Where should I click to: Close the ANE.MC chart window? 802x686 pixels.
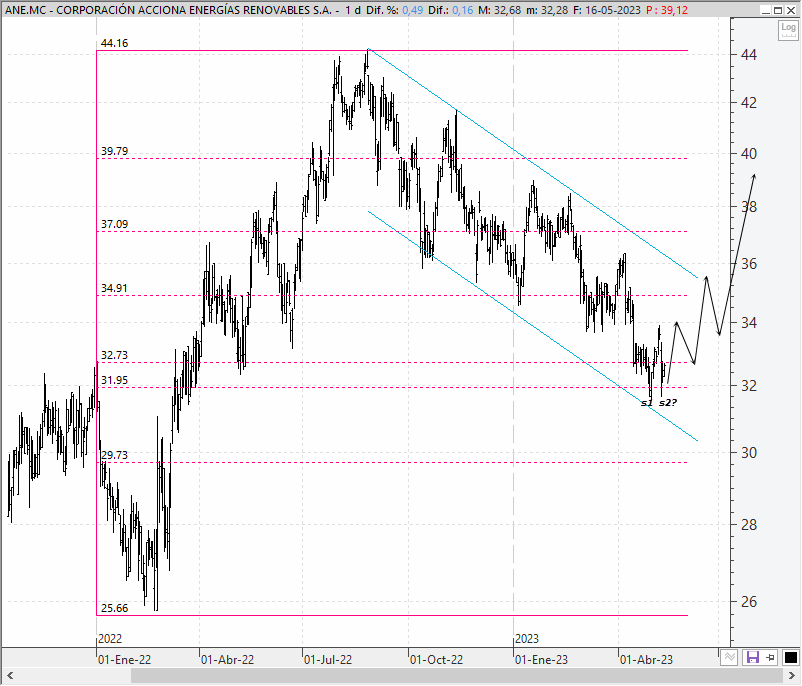(x=791, y=10)
